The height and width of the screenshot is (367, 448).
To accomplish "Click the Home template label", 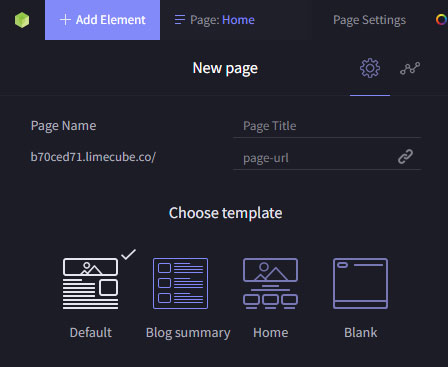I will [x=270, y=333].
